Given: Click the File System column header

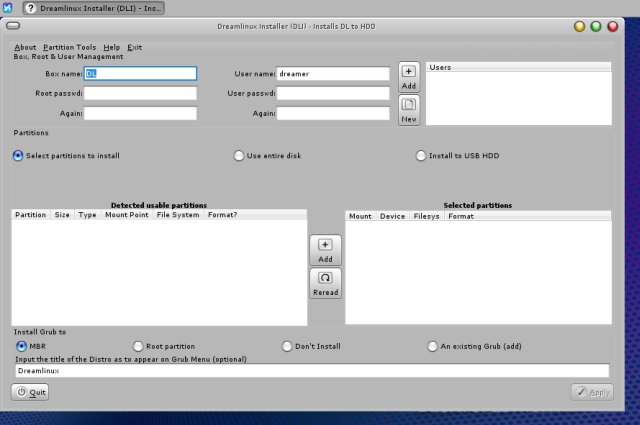Looking at the screenshot, I should (178, 215).
